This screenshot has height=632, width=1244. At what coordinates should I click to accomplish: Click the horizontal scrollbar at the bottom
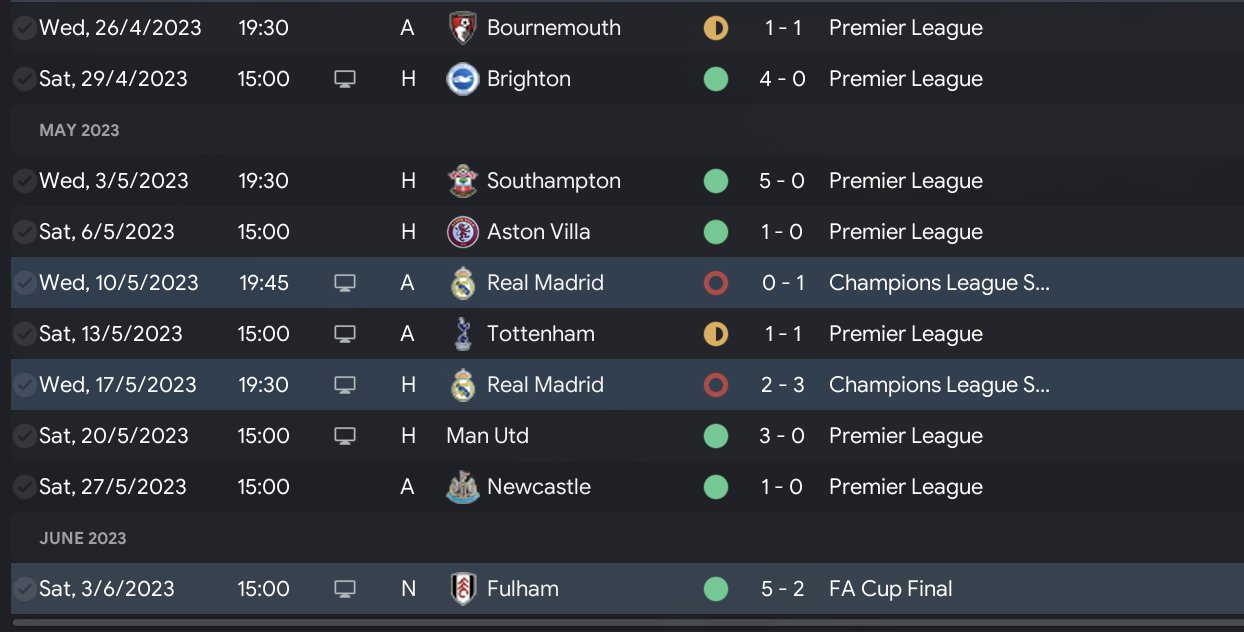pyautogui.click(x=622, y=625)
